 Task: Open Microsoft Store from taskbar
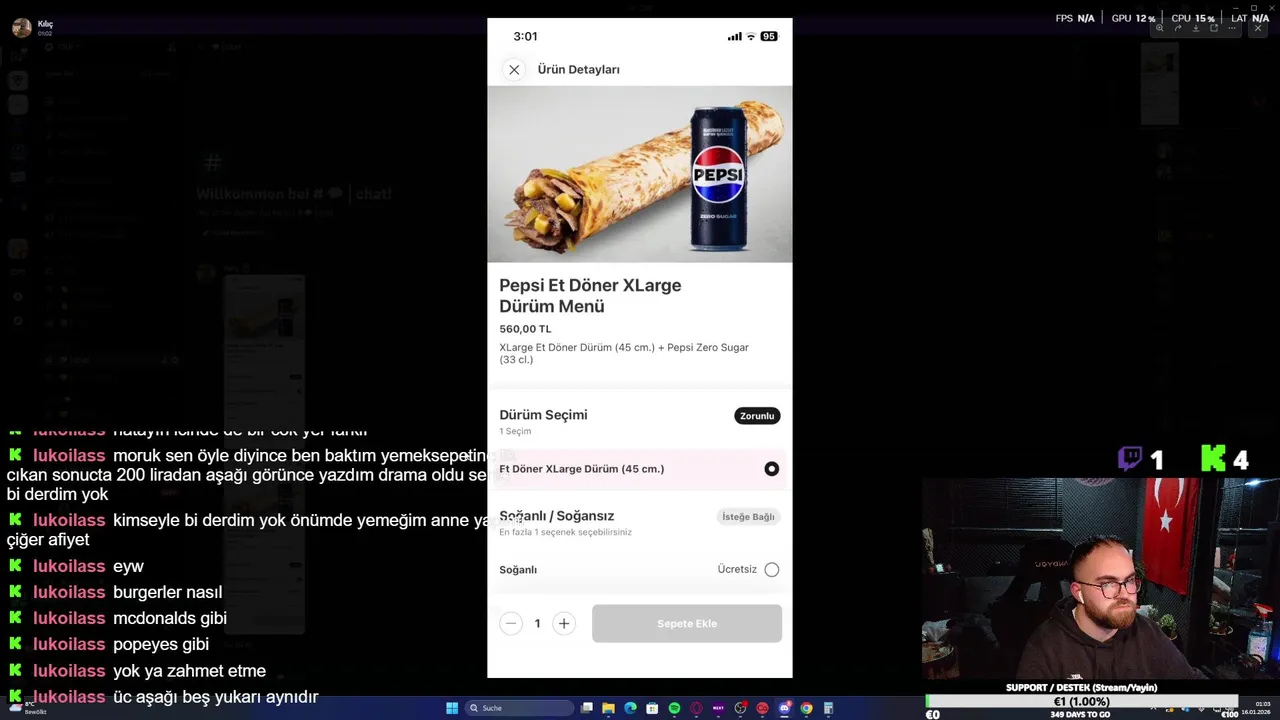[x=652, y=708]
